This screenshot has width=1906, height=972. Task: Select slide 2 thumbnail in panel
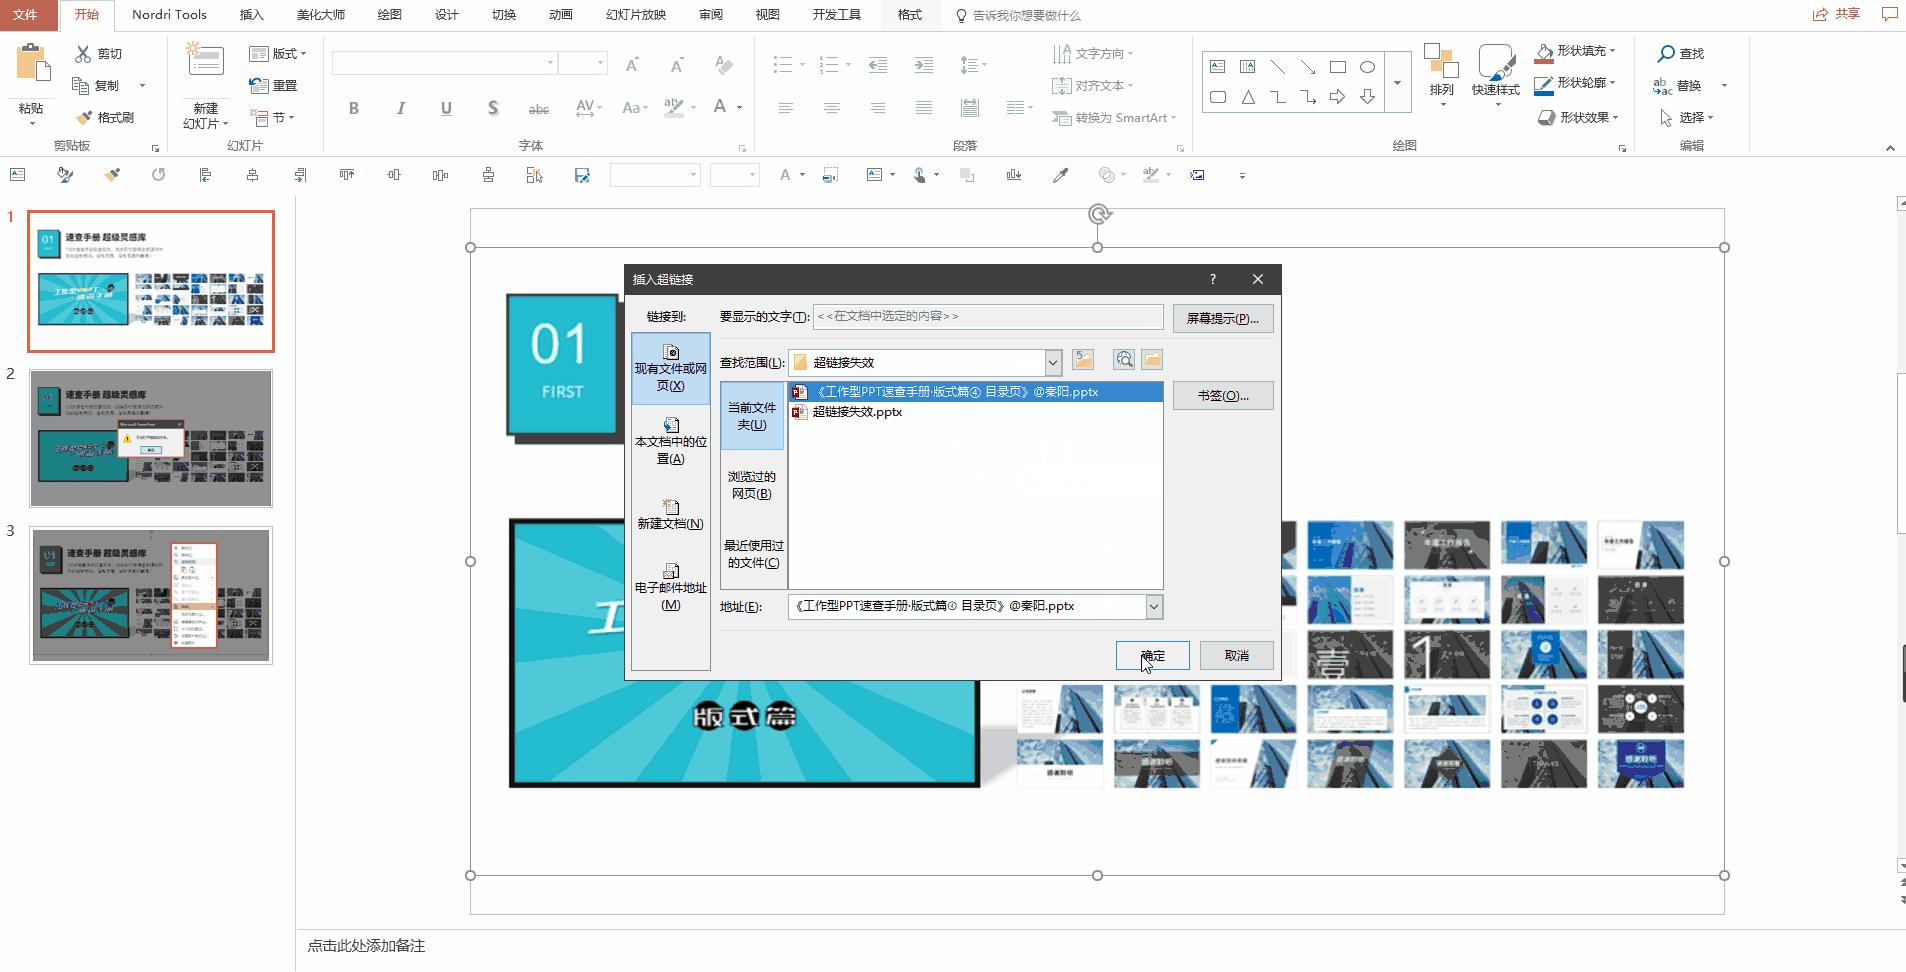coord(151,439)
